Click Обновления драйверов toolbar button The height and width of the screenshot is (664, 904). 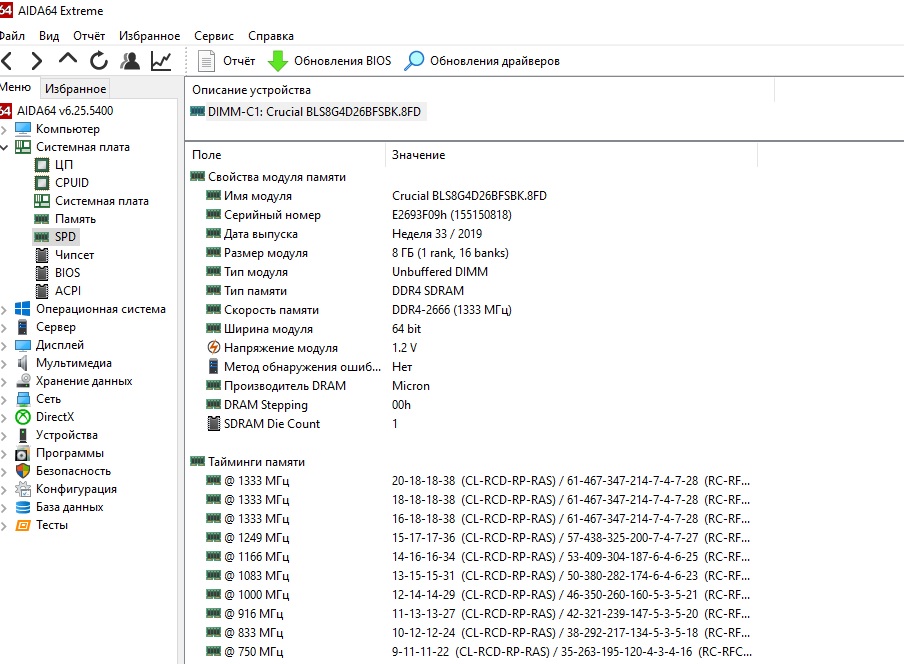tap(482, 61)
